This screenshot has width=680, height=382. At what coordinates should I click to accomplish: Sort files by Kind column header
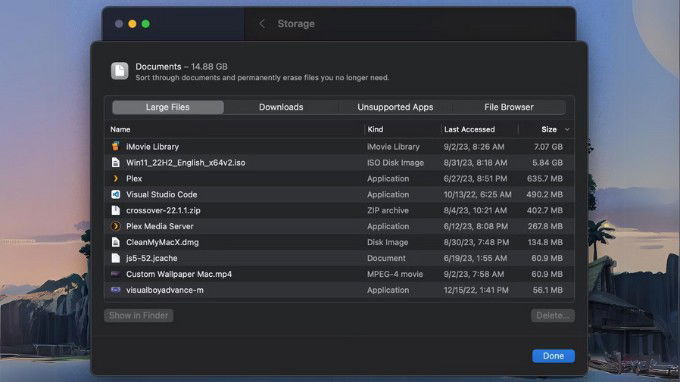pos(375,129)
